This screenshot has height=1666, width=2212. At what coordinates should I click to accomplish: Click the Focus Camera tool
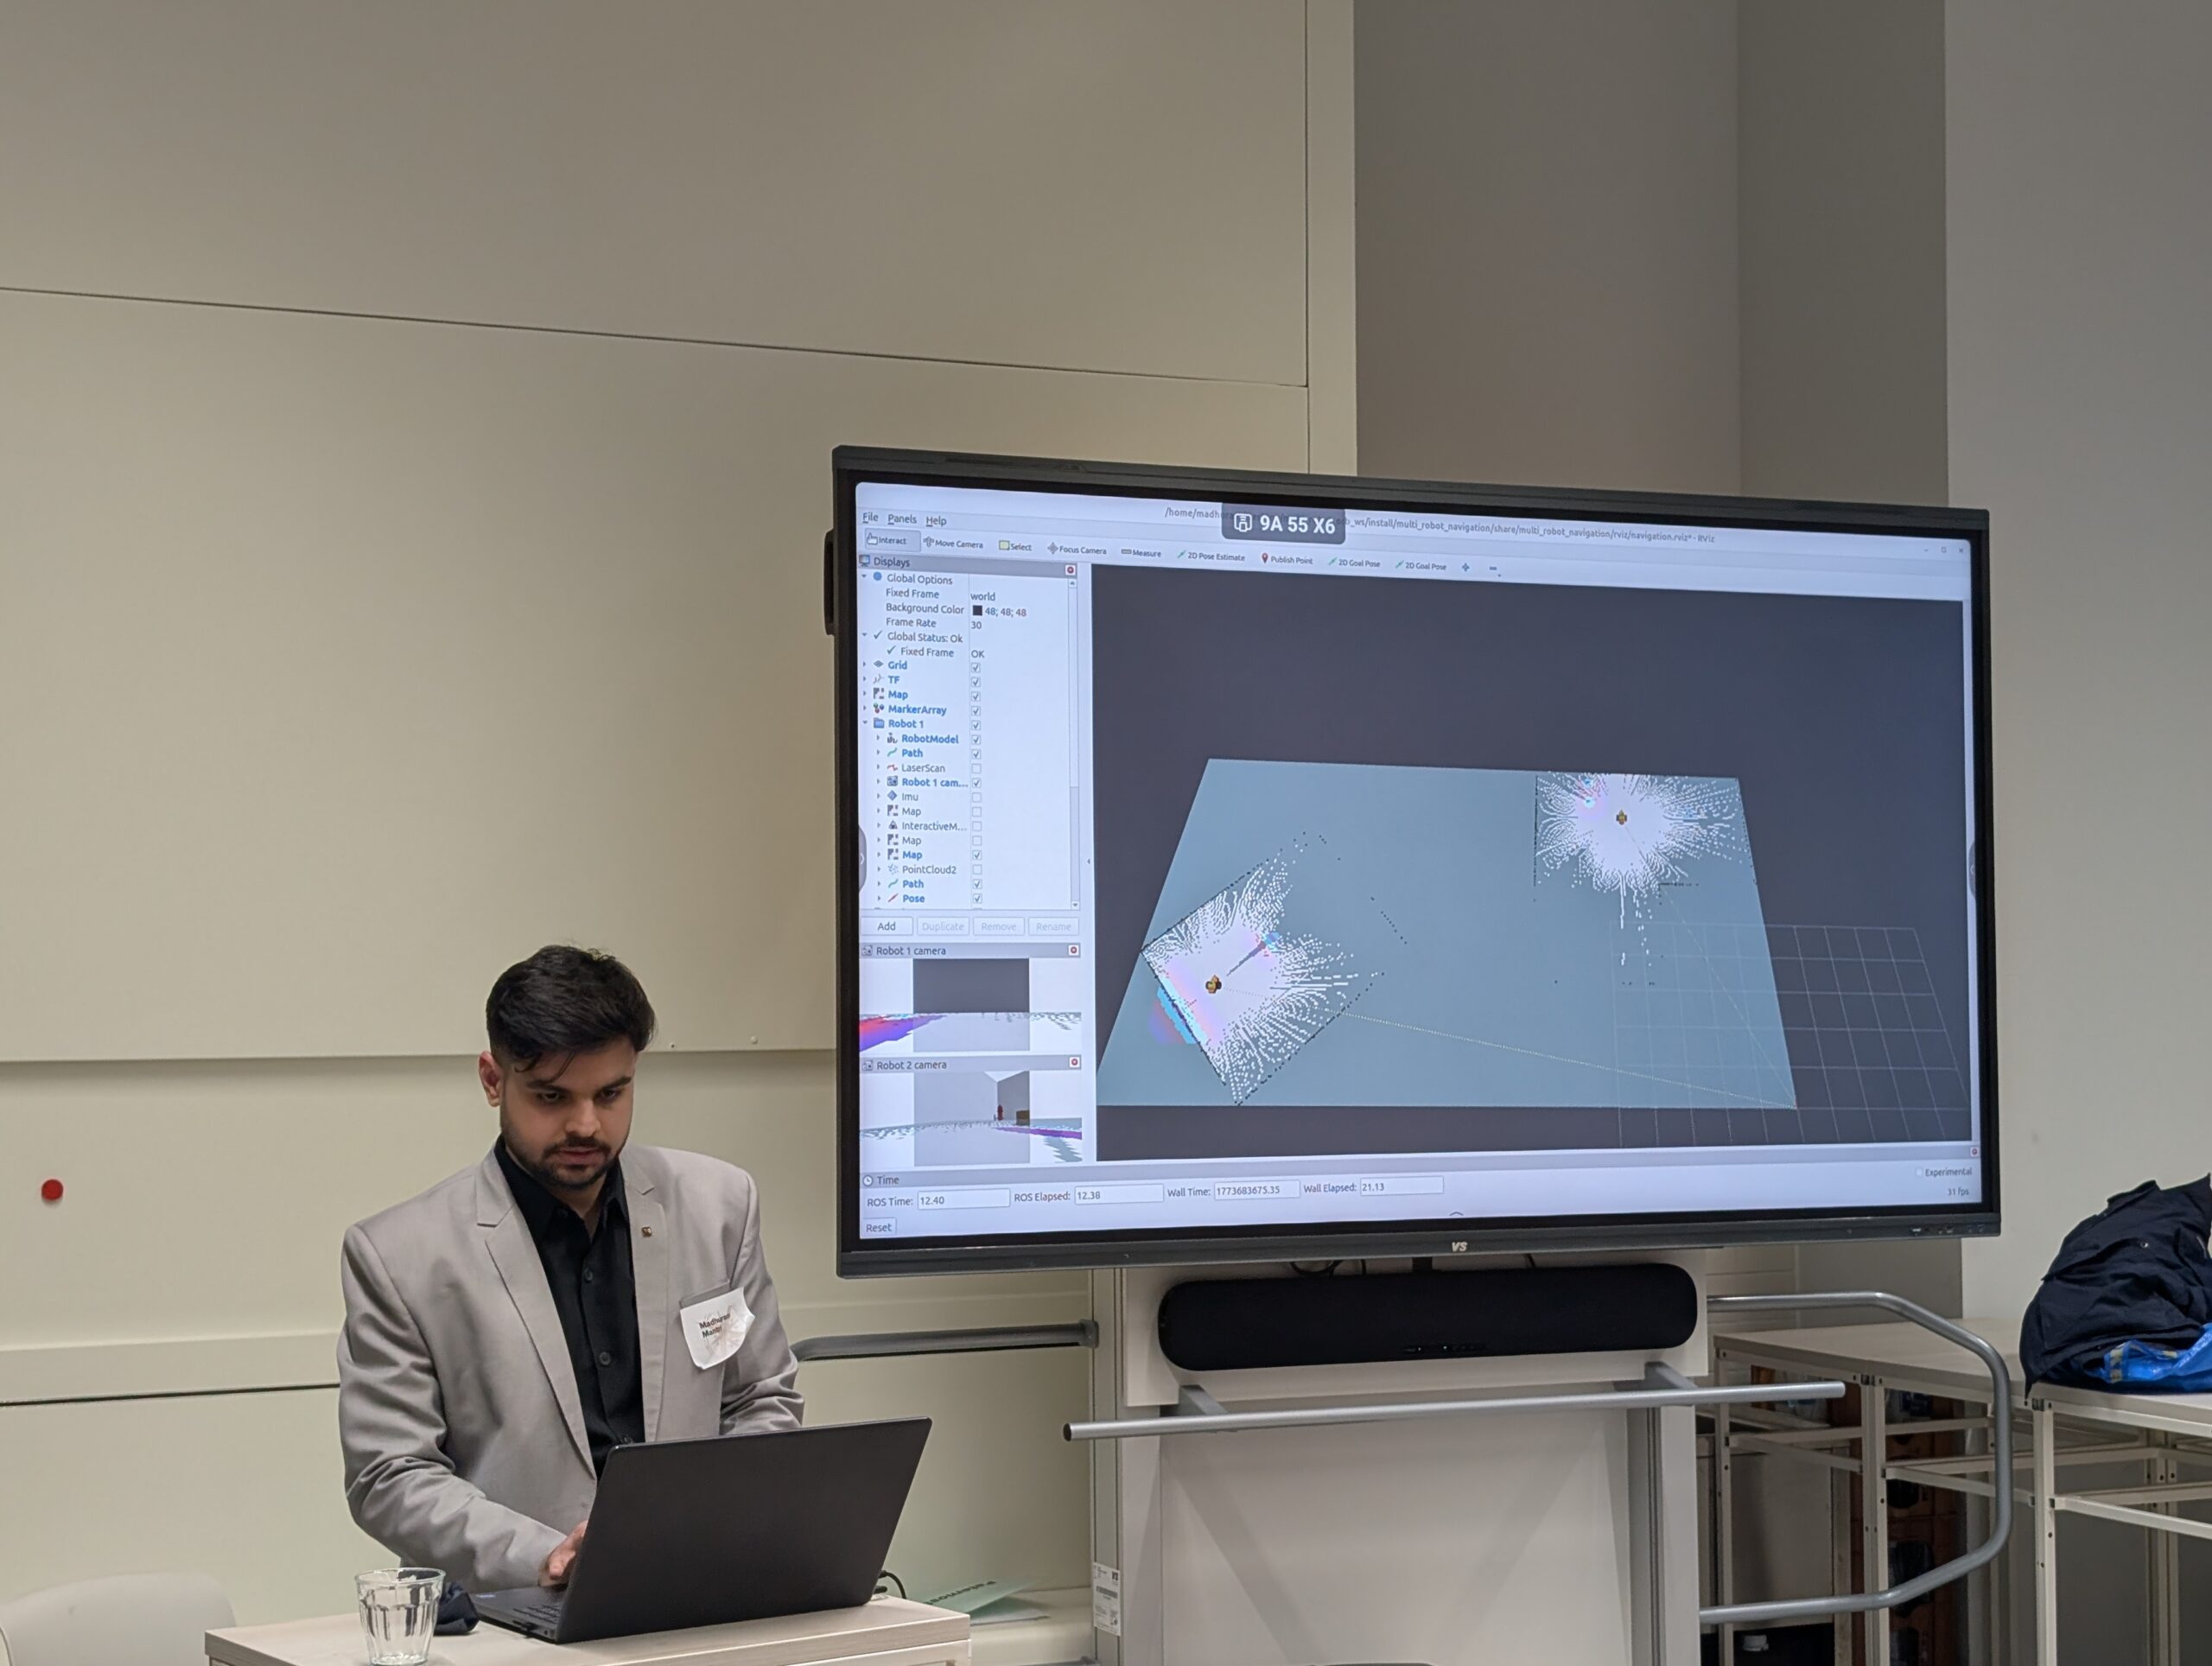point(1077,550)
